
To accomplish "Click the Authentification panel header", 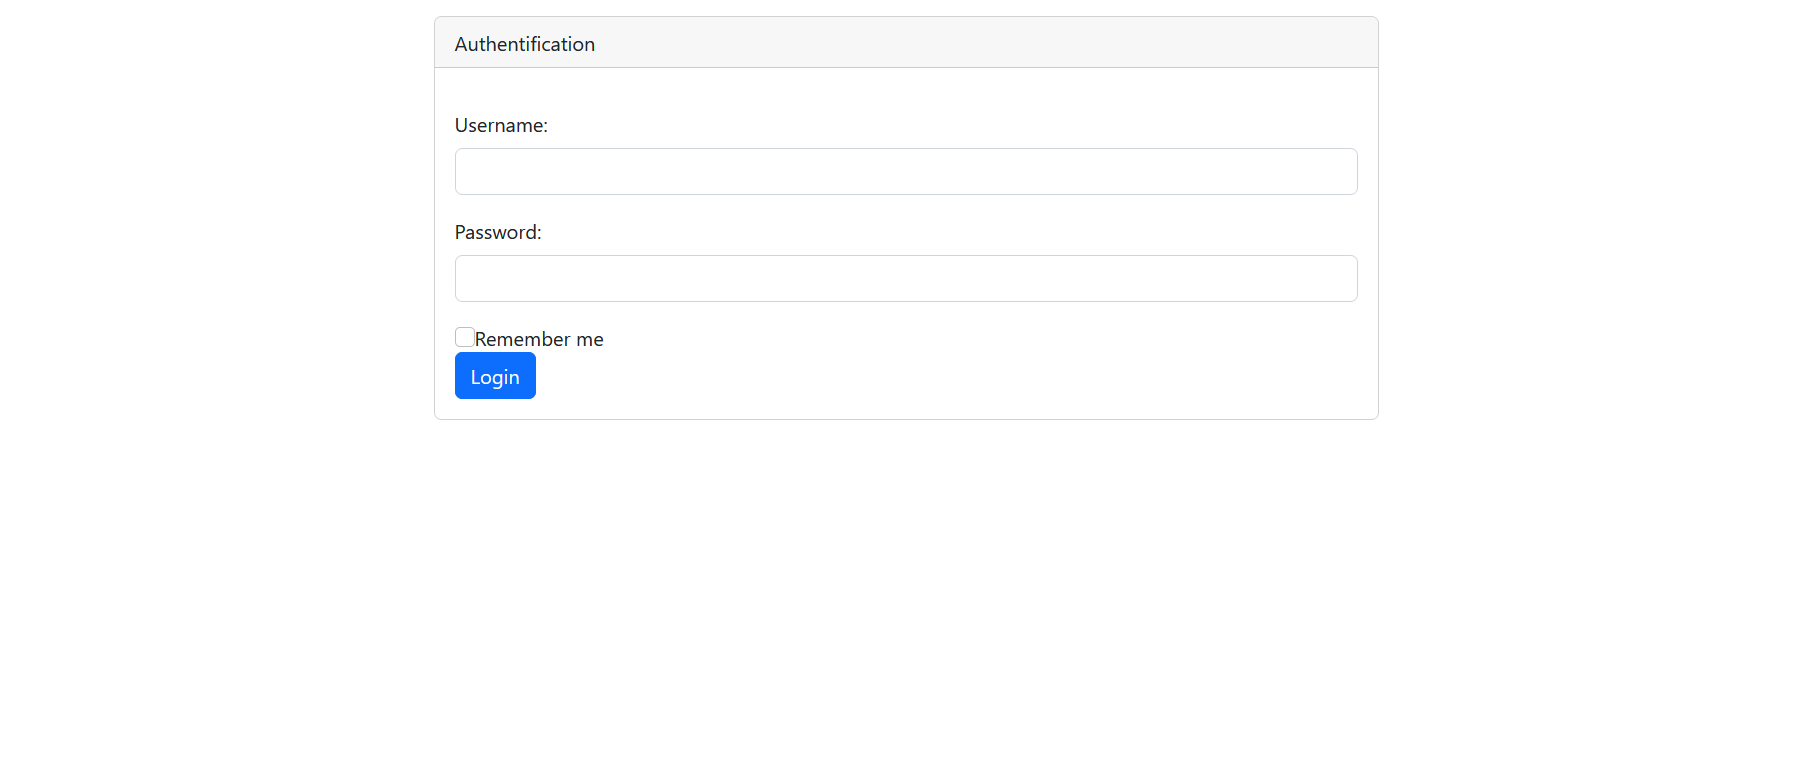I will [x=524, y=43].
